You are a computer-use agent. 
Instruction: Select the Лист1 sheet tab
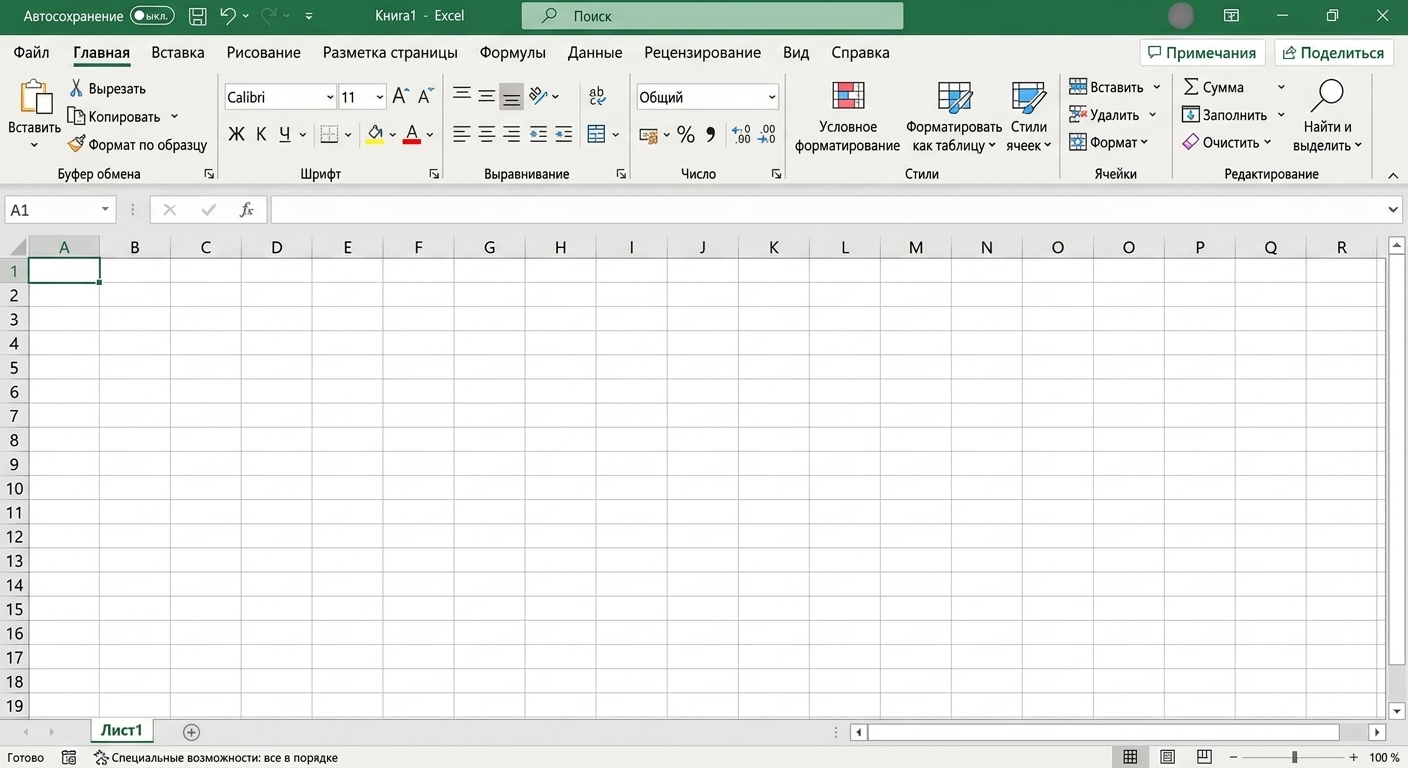[x=121, y=731]
